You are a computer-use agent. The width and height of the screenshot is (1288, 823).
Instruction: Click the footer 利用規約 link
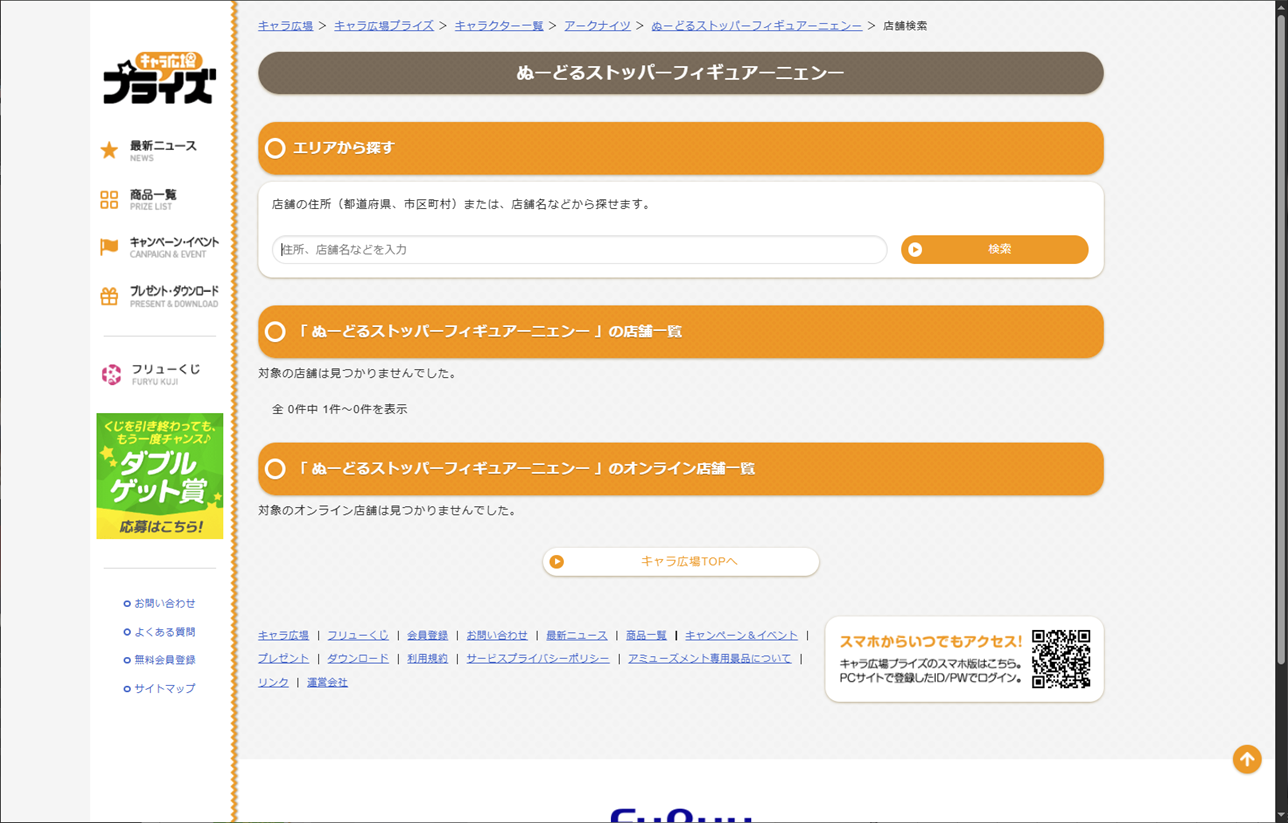(427, 659)
